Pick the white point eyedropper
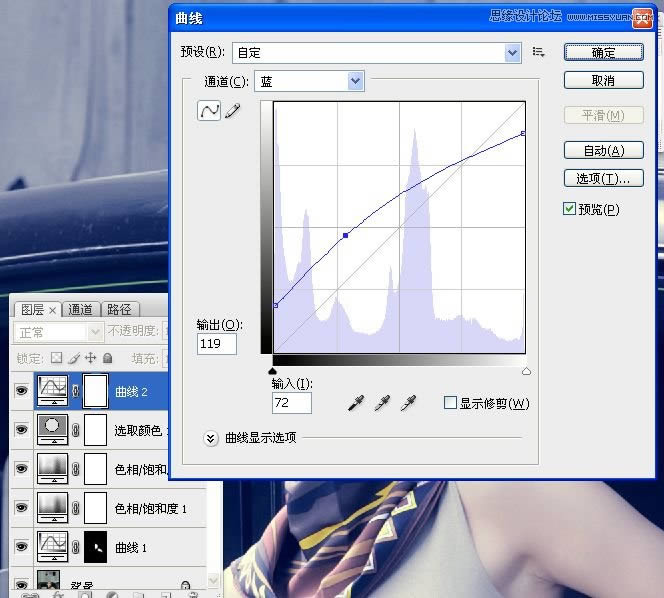 click(407, 403)
